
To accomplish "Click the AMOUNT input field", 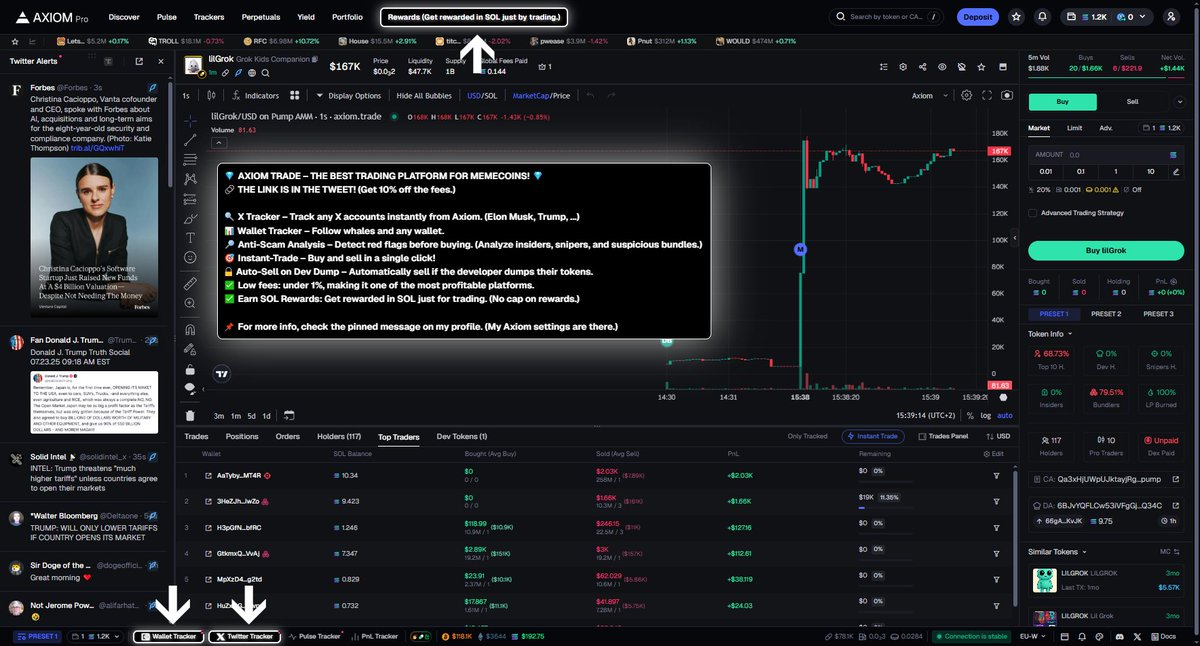I will click(x=1106, y=155).
